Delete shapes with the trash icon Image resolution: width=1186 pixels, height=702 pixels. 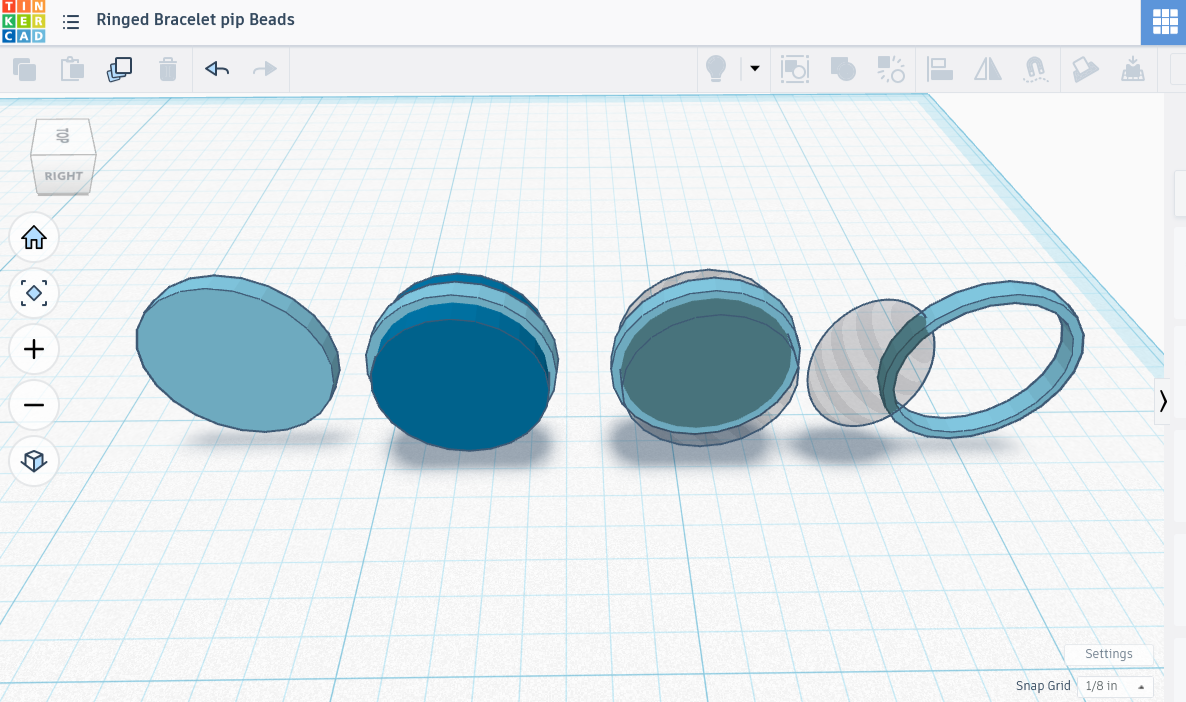pos(168,69)
